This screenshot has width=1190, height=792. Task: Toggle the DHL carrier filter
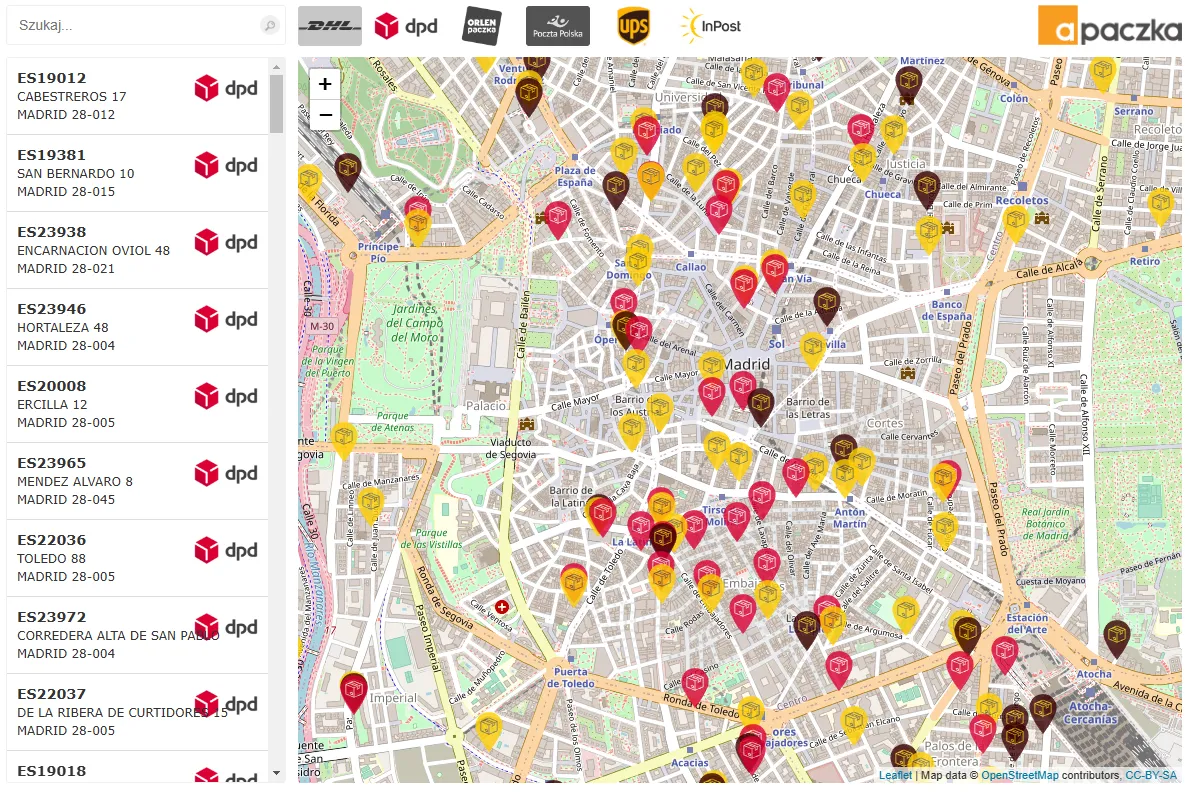(330, 26)
